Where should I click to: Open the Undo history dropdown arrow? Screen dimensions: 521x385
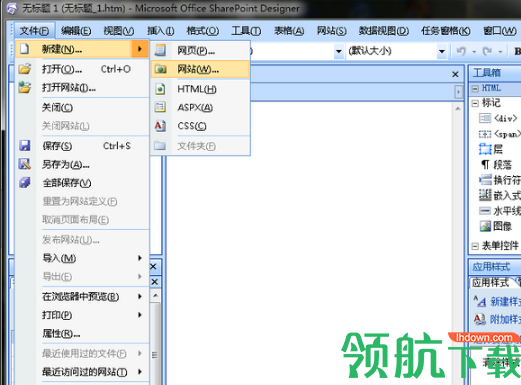(474, 51)
